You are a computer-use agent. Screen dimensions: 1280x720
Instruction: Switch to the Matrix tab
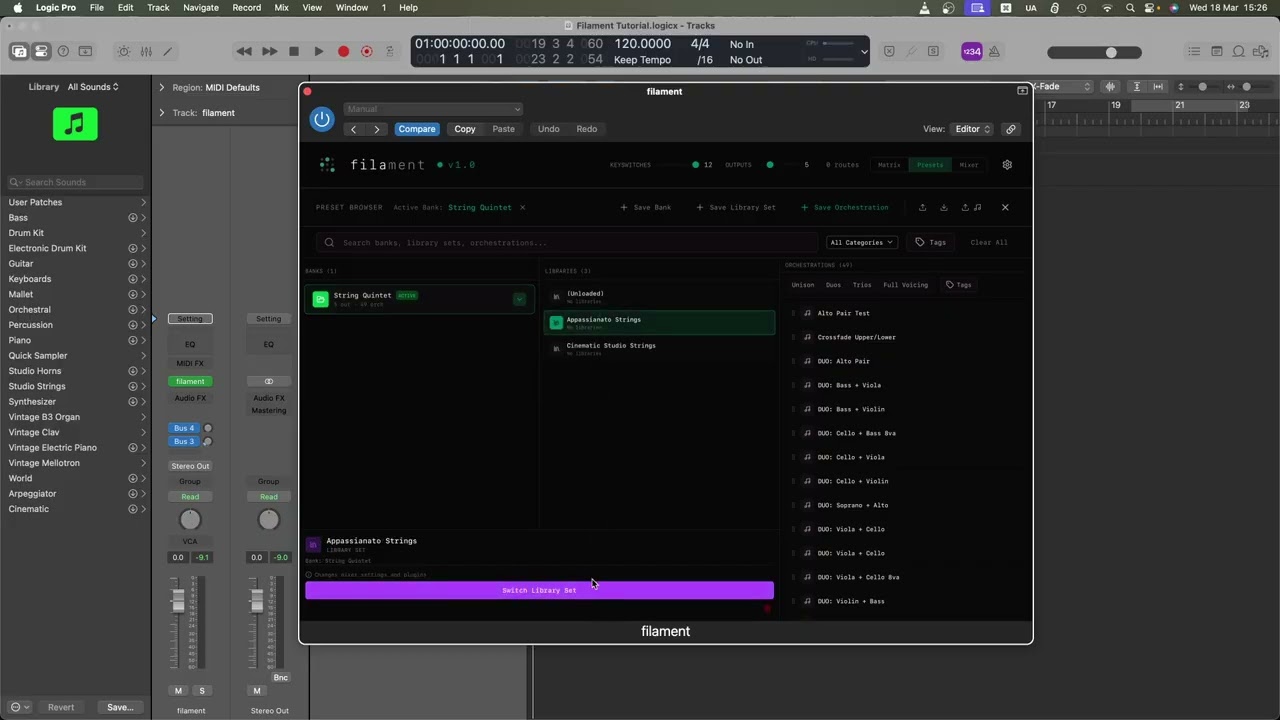coord(889,165)
